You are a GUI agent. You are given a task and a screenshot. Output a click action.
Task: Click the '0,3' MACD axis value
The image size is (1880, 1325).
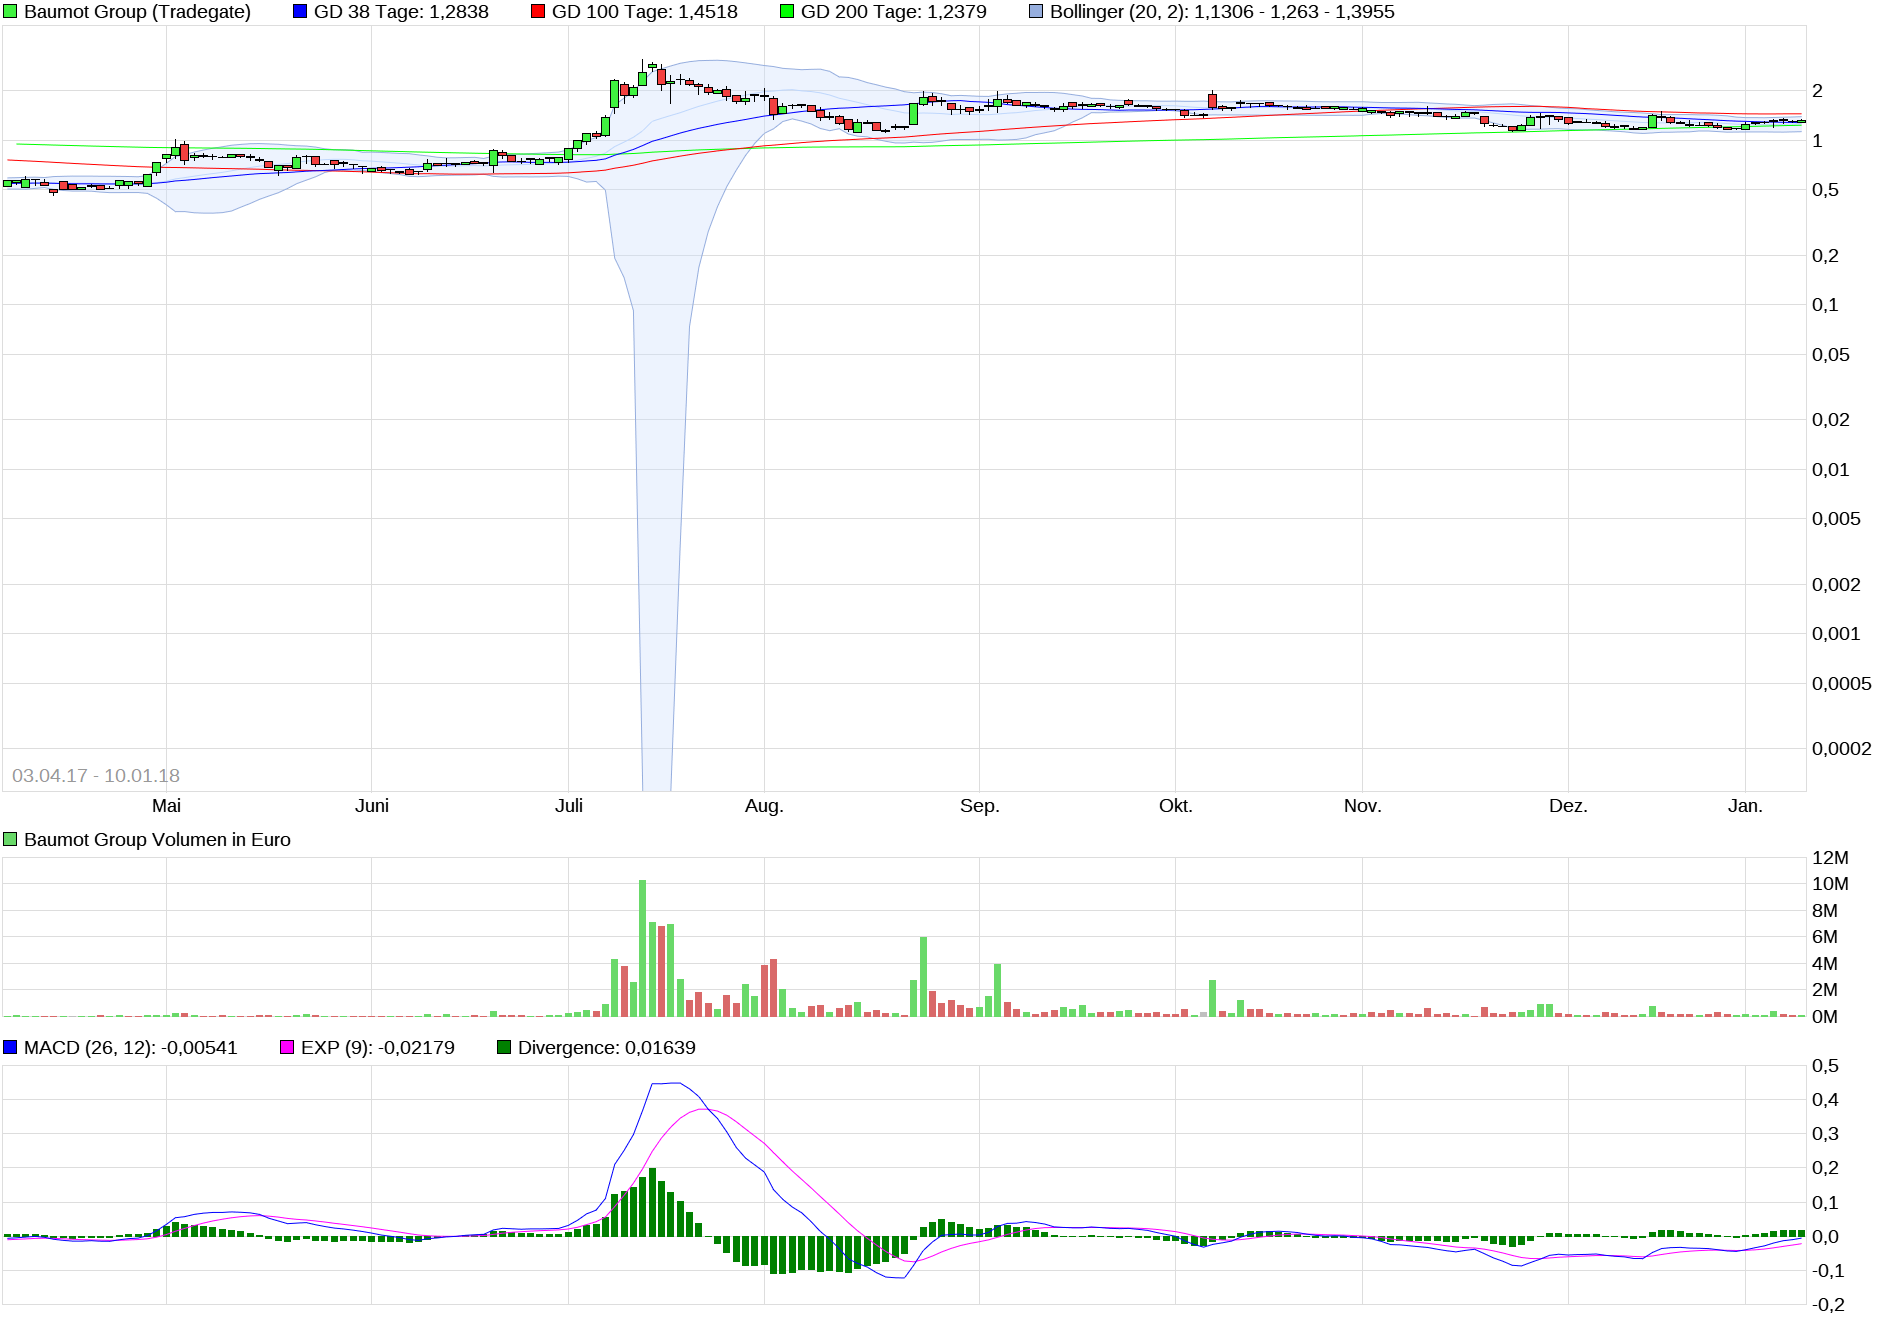pyautogui.click(x=1826, y=1134)
